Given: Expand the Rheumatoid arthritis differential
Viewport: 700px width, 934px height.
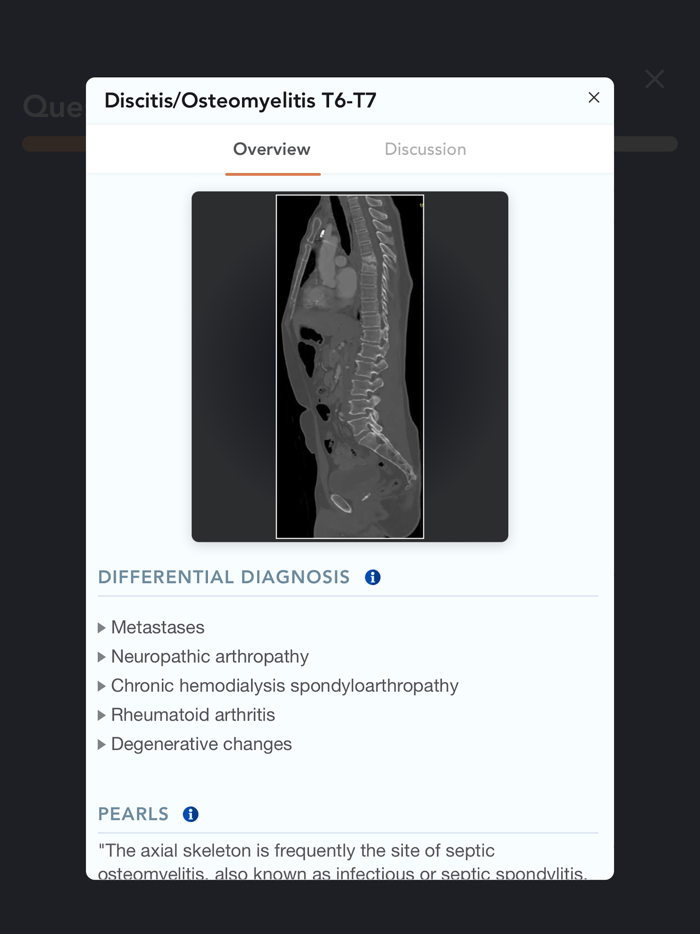Looking at the screenshot, I should [x=102, y=715].
